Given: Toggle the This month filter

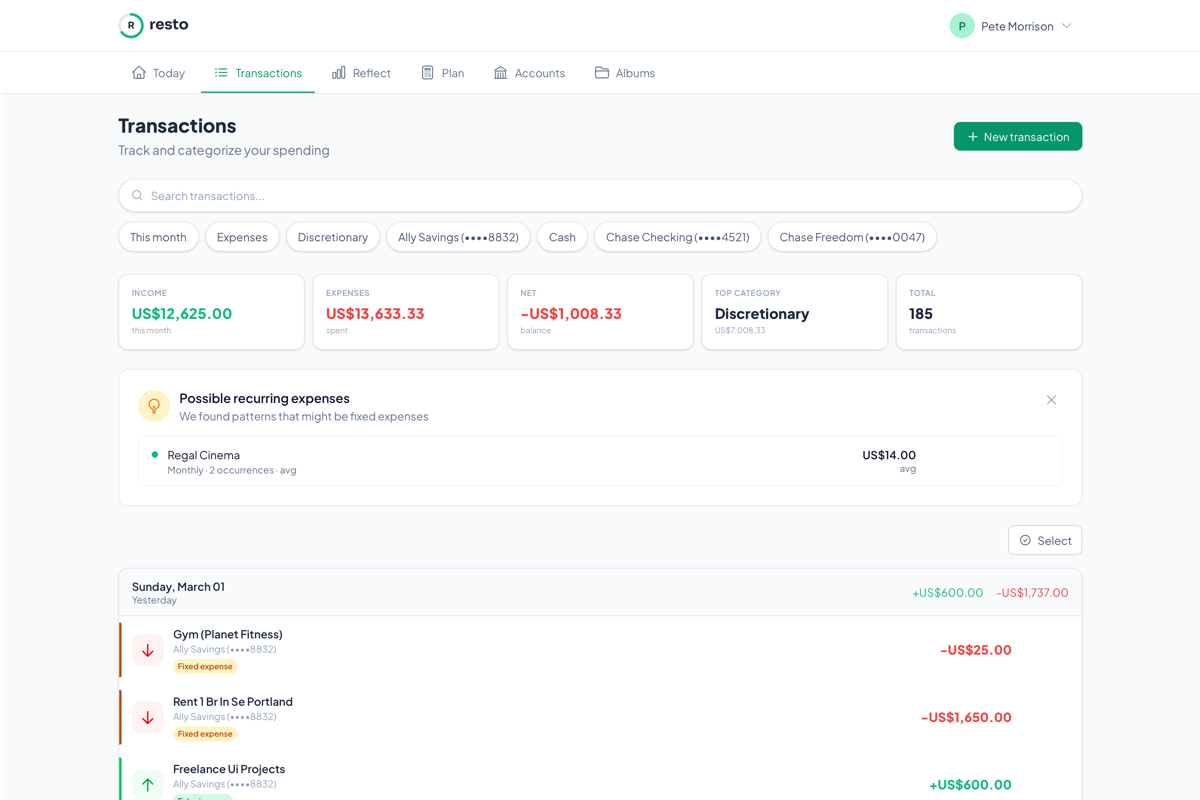Looking at the screenshot, I should tap(158, 237).
